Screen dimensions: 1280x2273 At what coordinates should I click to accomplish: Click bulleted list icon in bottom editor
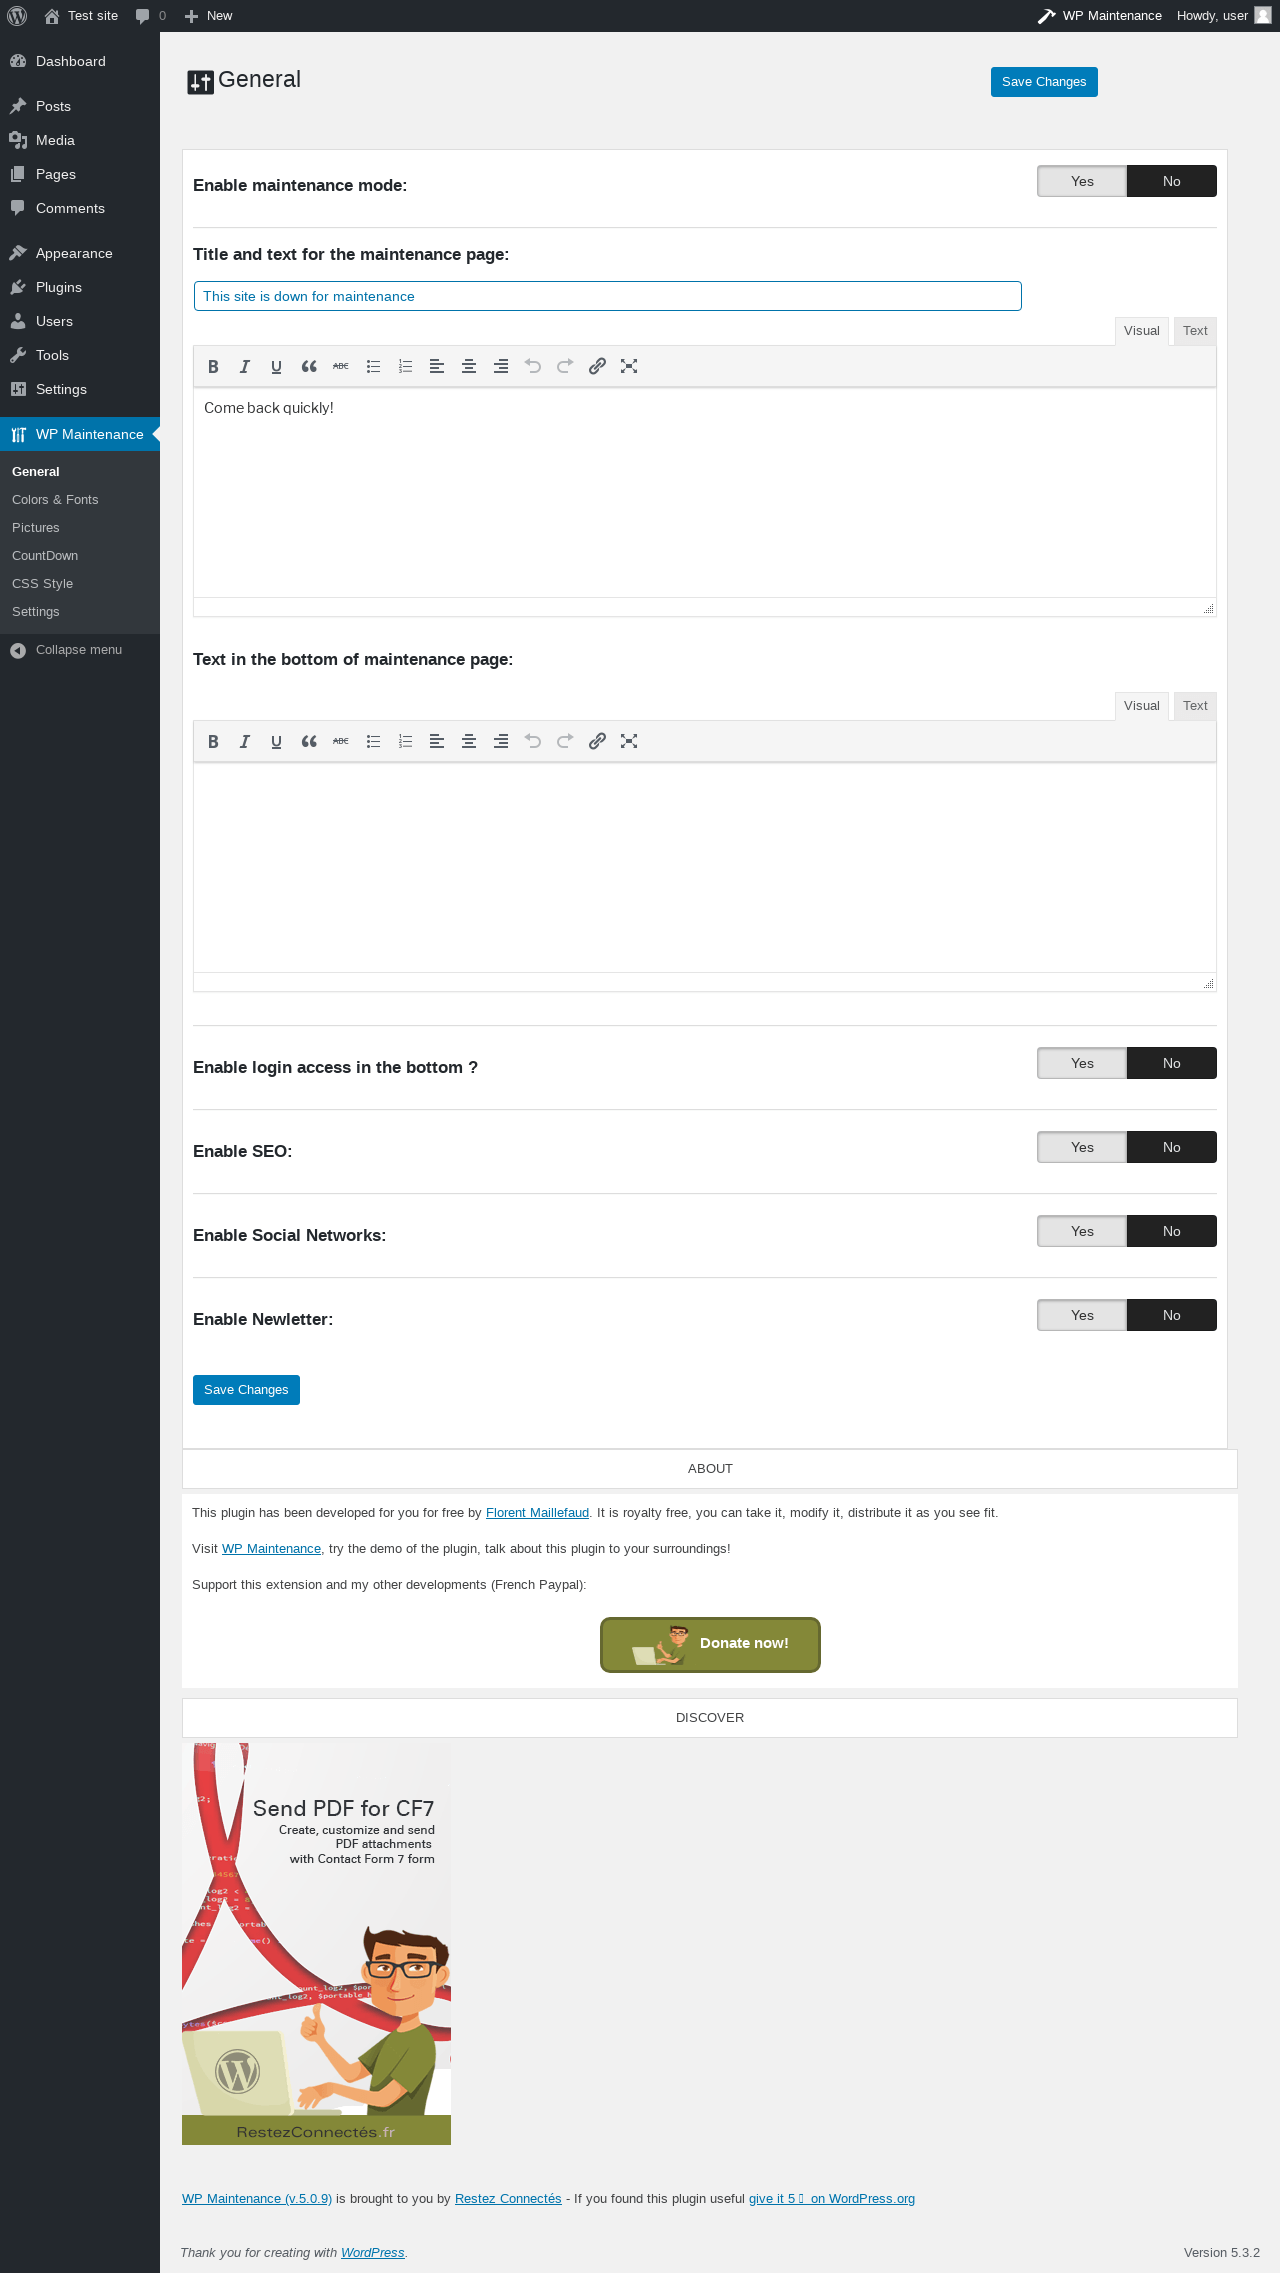point(373,741)
